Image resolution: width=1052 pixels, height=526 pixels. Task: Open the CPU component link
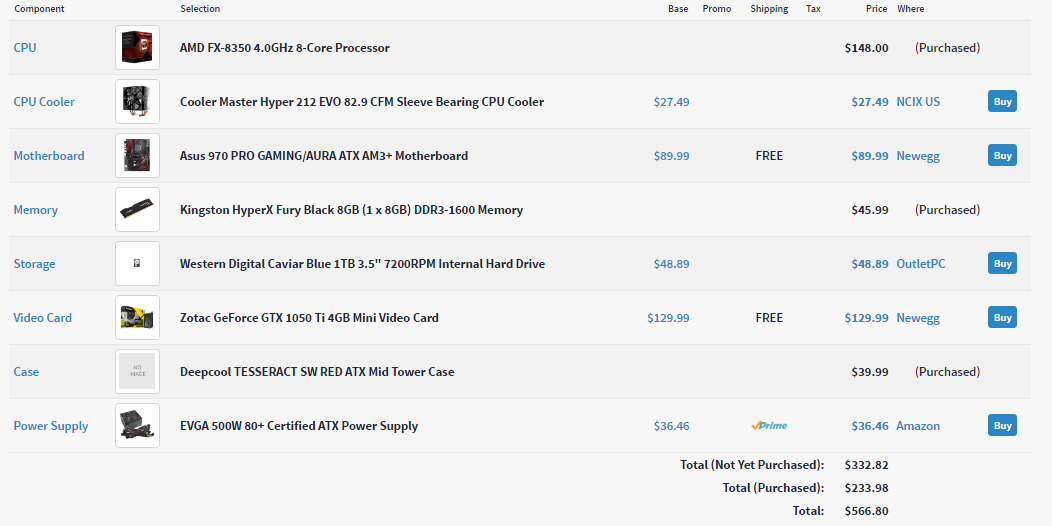point(25,48)
